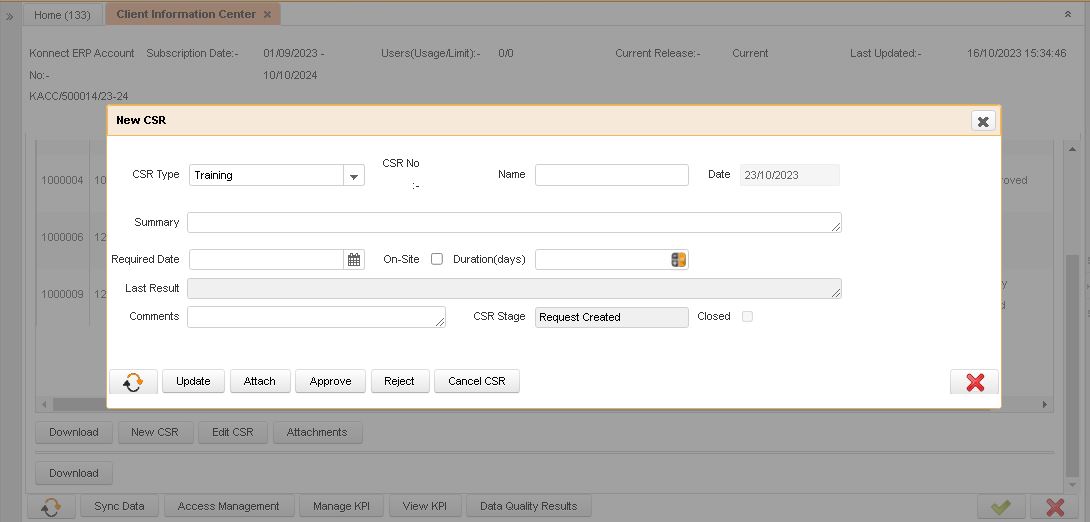The height and width of the screenshot is (522, 1090).
Task: Toggle the Closed checkbox
Action: 747,317
